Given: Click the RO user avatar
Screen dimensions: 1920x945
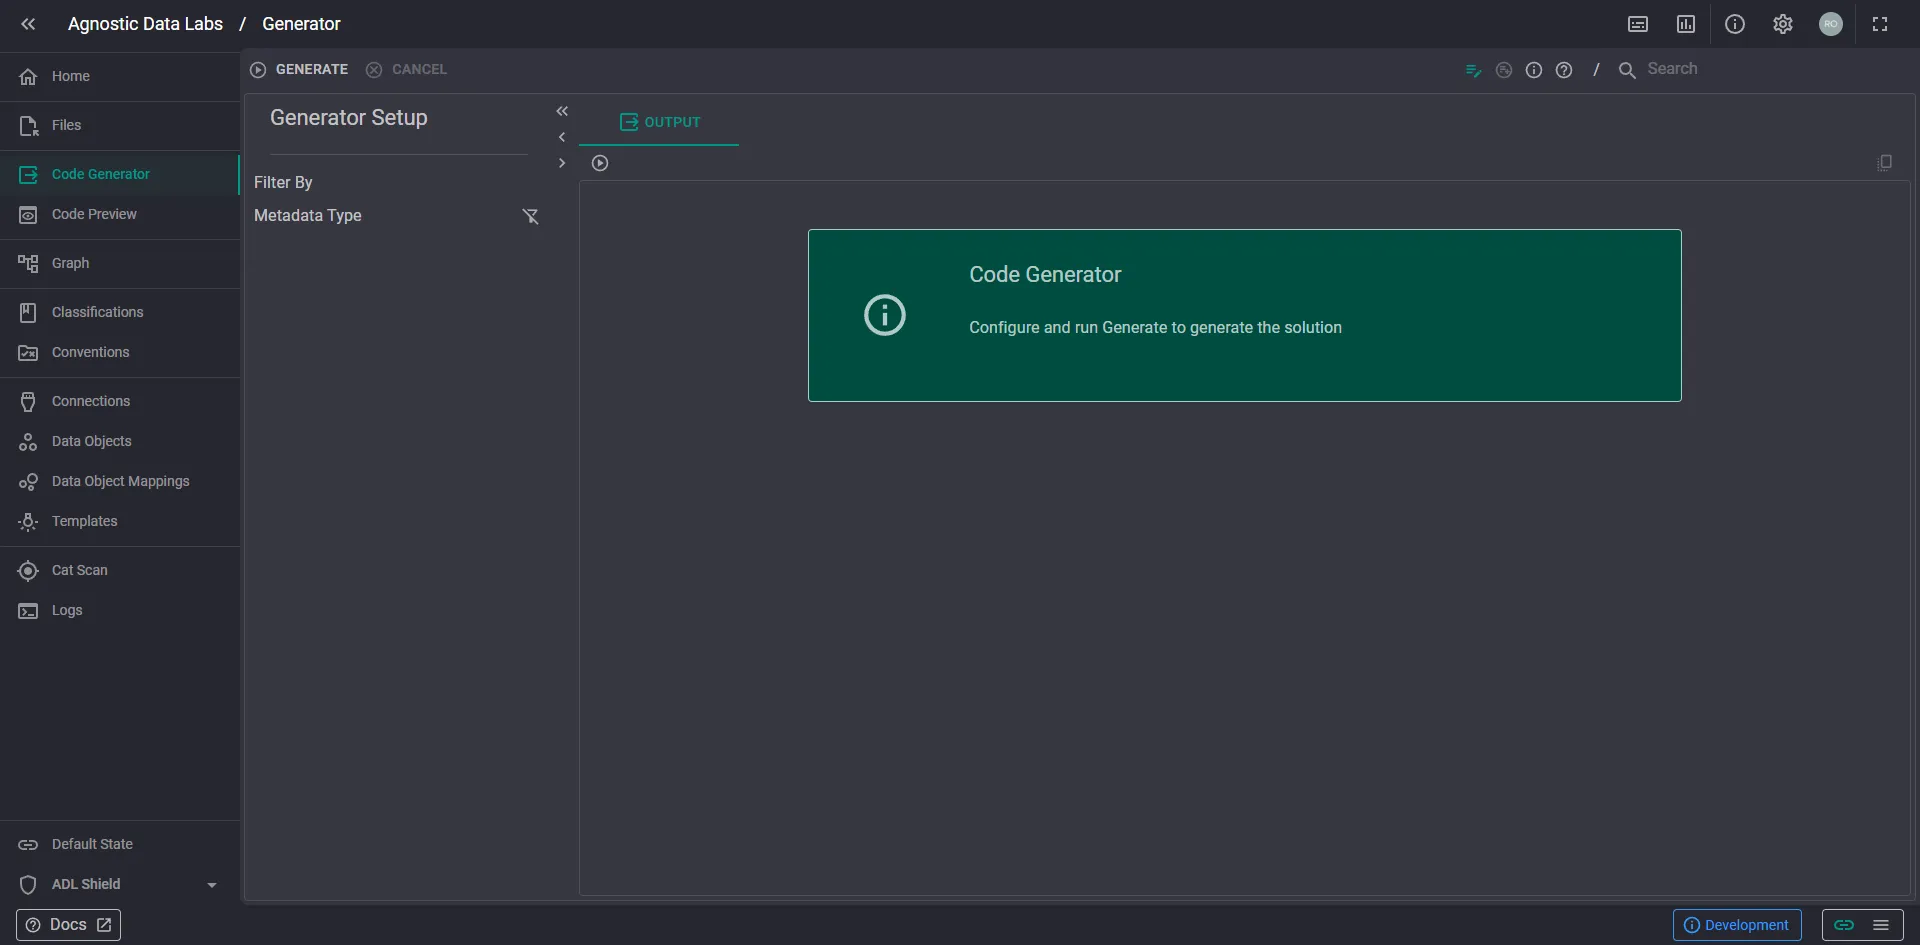Looking at the screenshot, I should click(x=1831, y=23).
